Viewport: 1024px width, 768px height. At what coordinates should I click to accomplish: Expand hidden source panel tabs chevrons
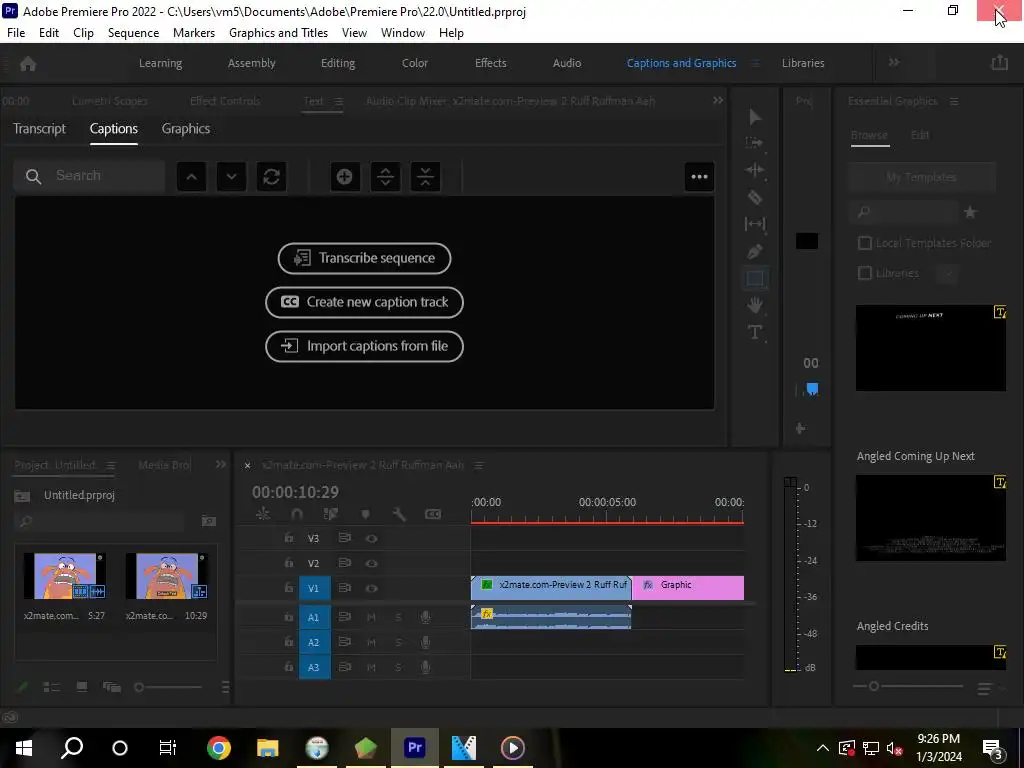tap(718, 100)
